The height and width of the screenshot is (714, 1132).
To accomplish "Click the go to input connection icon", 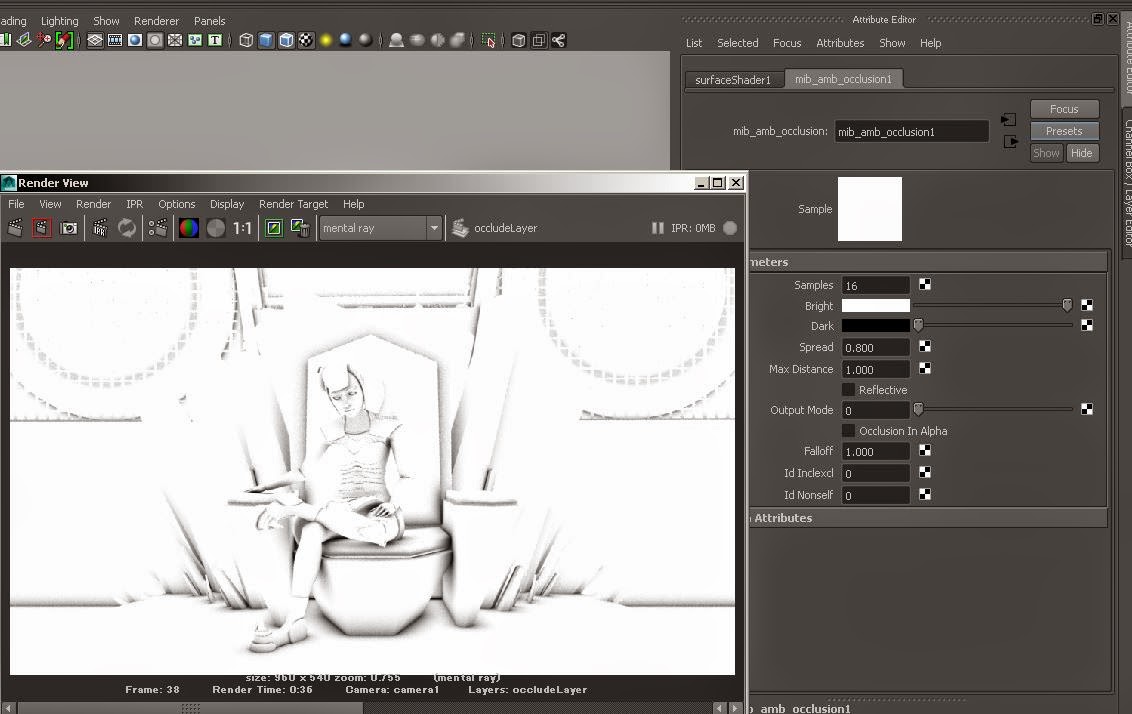I will click(x=1009, y=119).
